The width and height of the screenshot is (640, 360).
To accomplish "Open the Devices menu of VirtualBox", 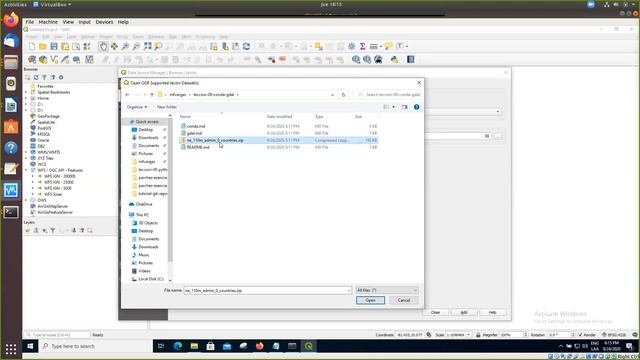I will (x=104, y=22).
